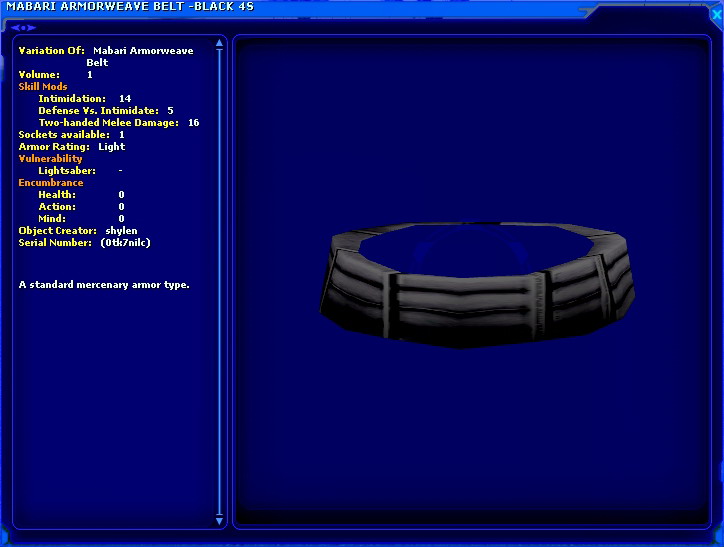Click the Skill Mods section heading
The image size is (724, 547).
[x=43, y=87]
